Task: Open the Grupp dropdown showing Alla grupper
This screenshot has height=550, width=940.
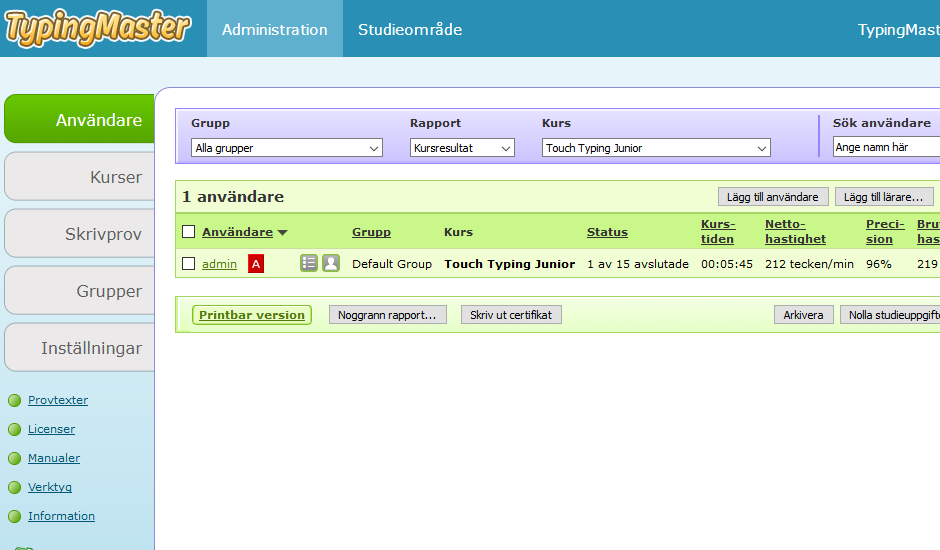Action: 287,148
